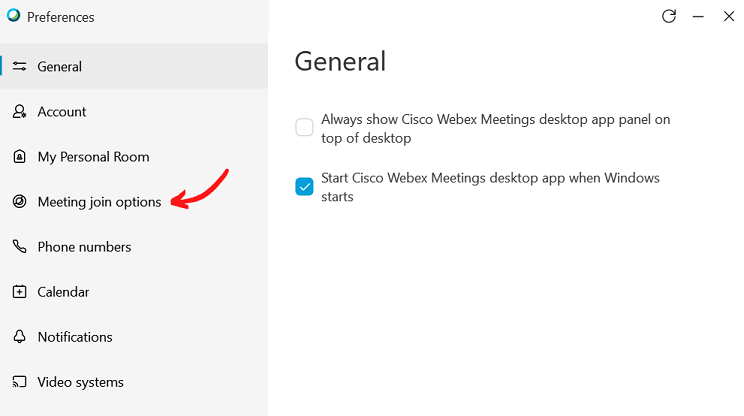Minimize the Preferences window
Screen dimensions: 744x416
[x=698, y=16]
